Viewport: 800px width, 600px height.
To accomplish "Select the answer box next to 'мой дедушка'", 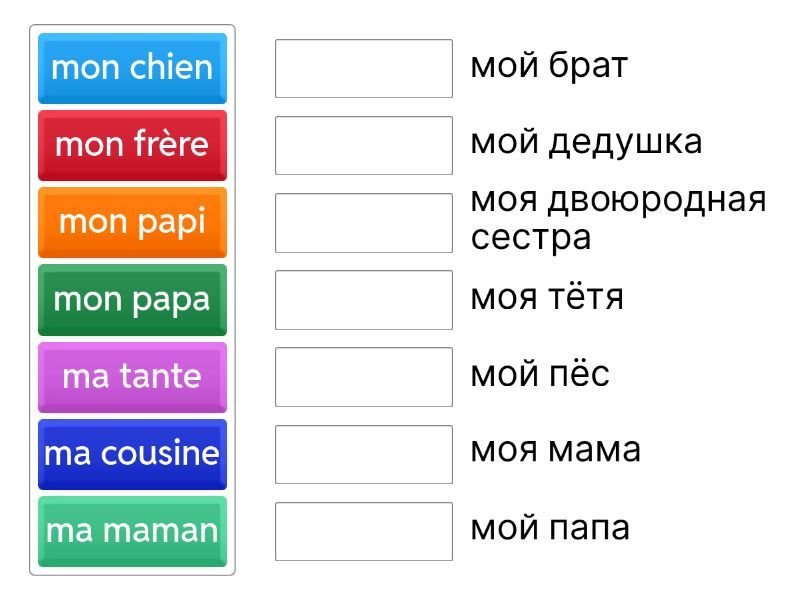I will (x=364, y=145).
